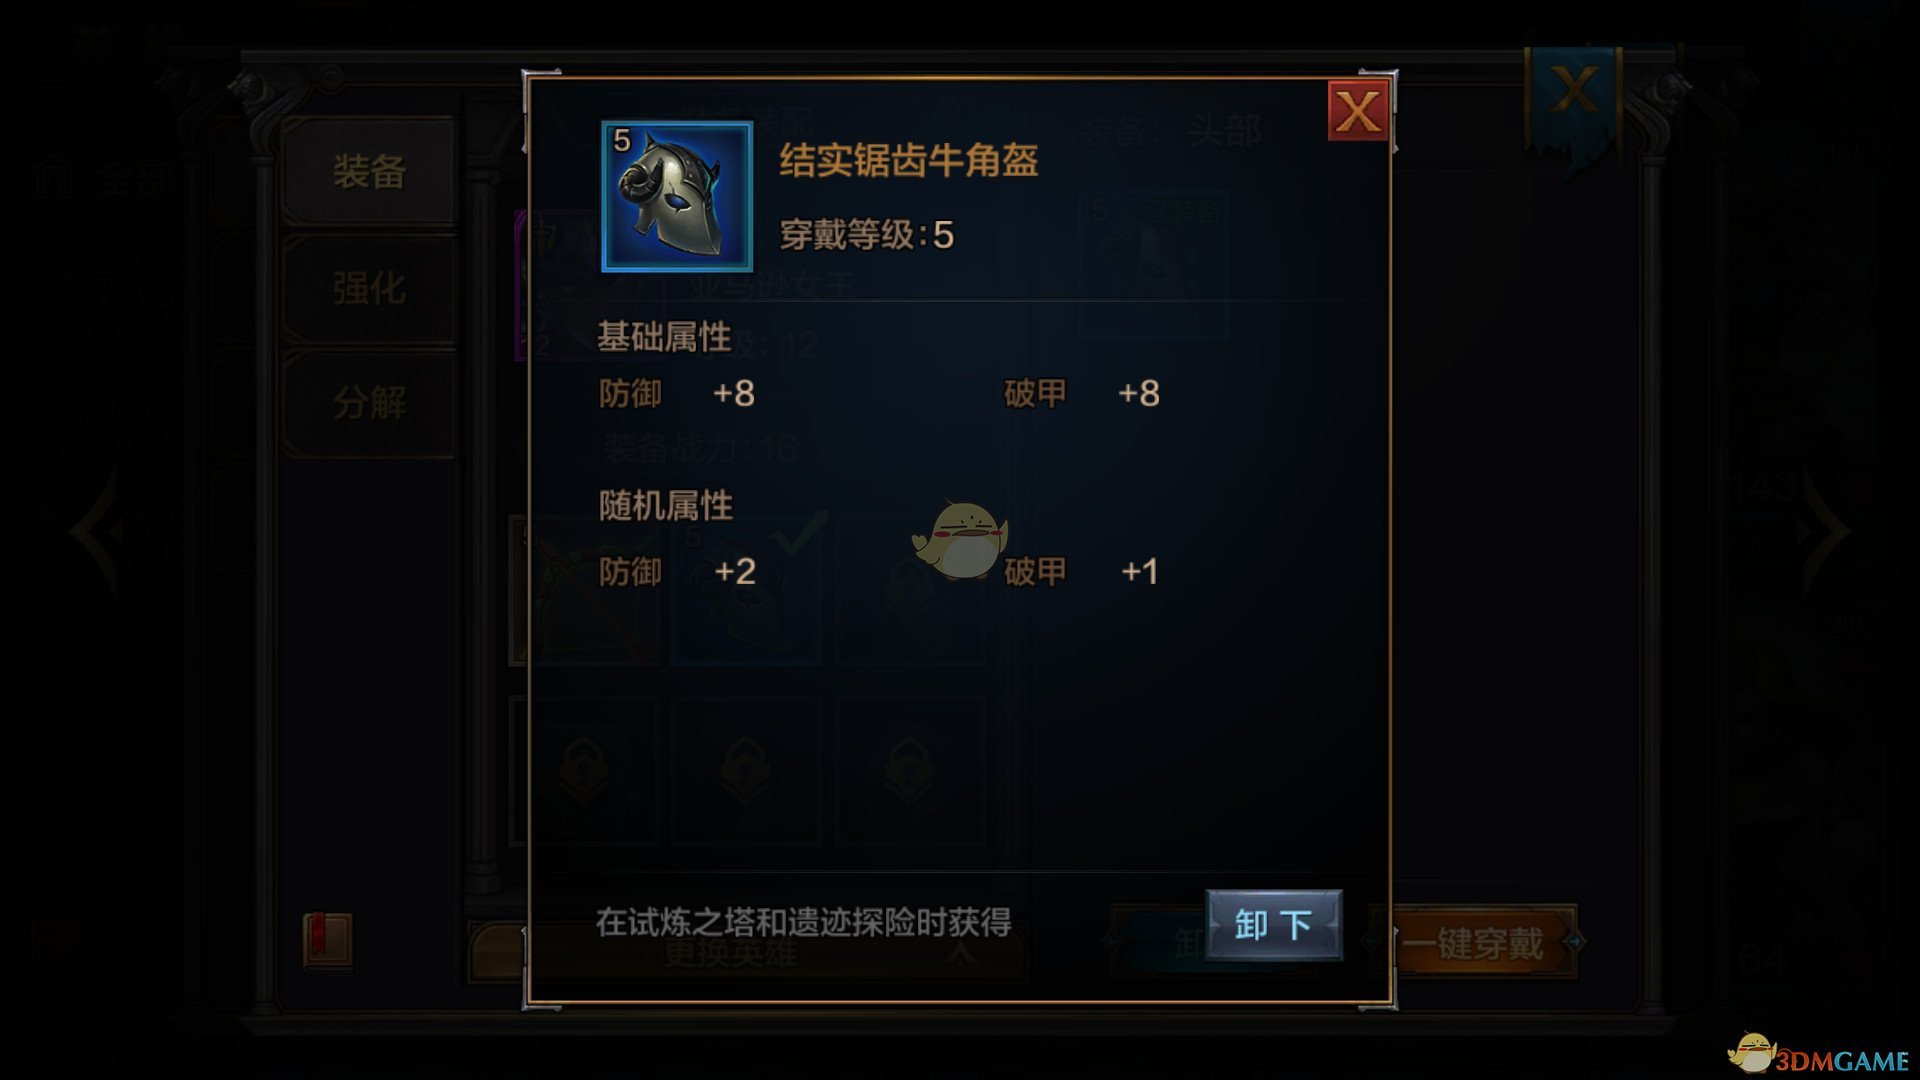Click the yellow mascot bird icon
1920x1080 pixels.
960,541
